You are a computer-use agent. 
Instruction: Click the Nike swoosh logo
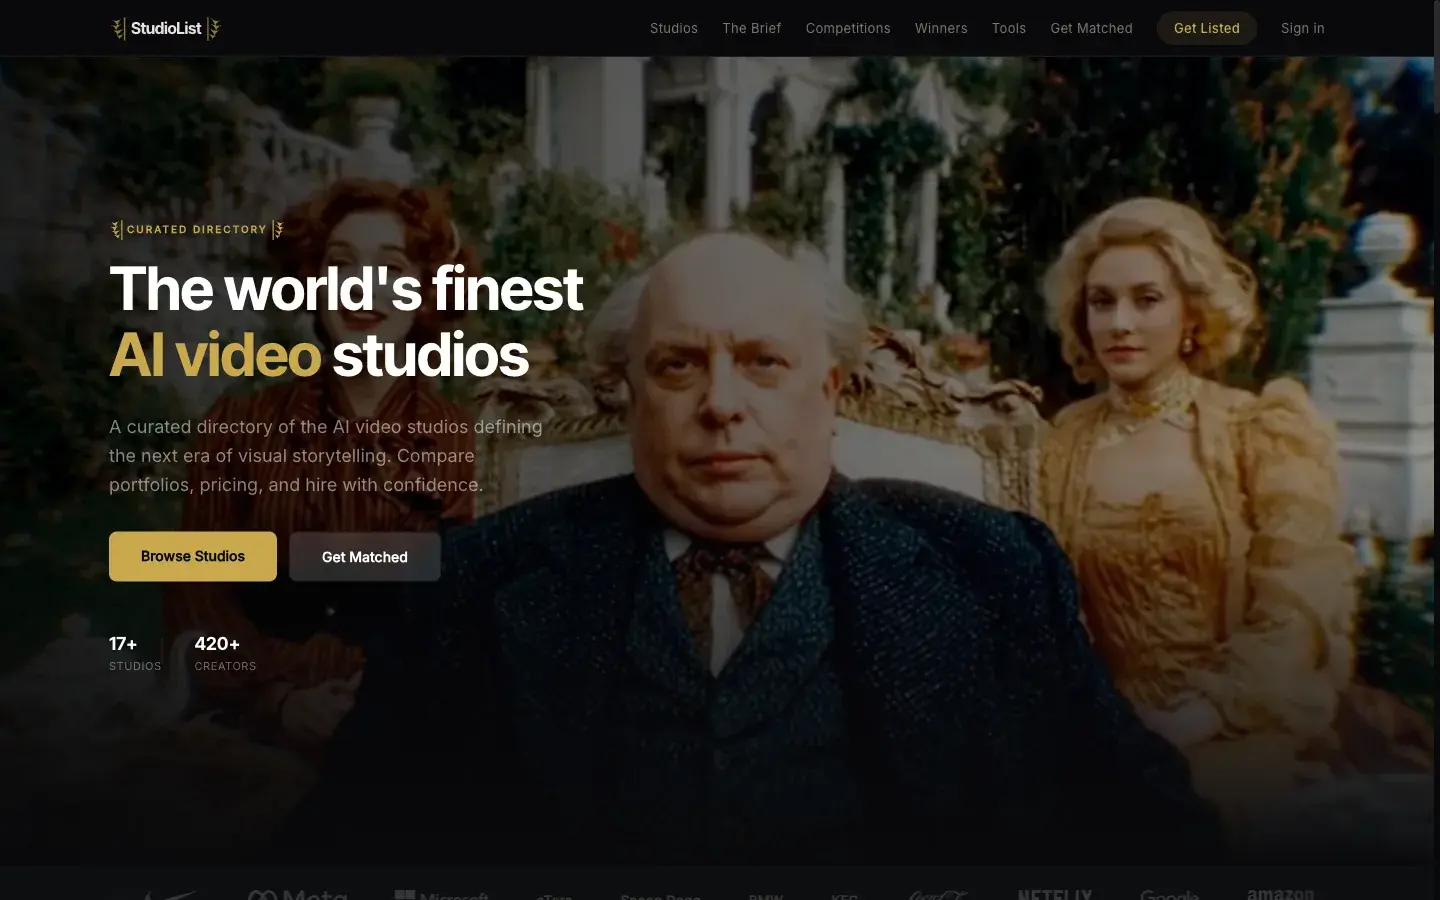click(170, 896)
